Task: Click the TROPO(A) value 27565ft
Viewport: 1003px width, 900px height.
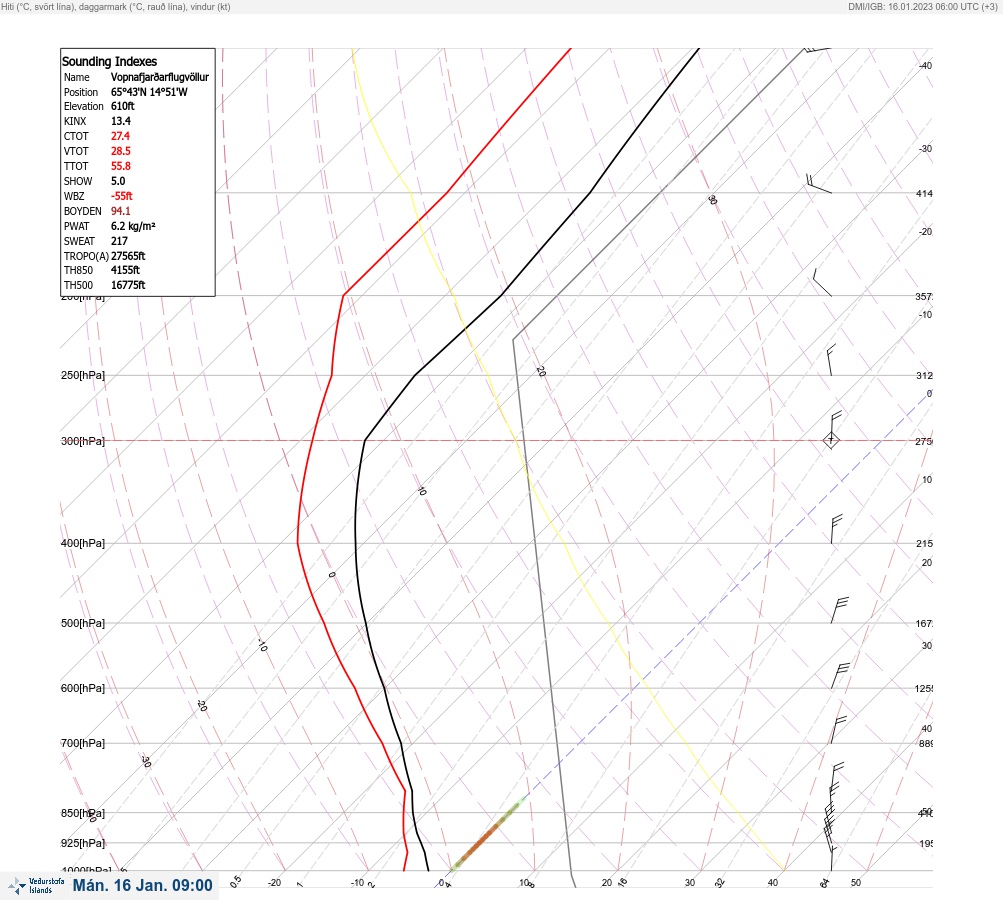Action: tap(128, 256)
